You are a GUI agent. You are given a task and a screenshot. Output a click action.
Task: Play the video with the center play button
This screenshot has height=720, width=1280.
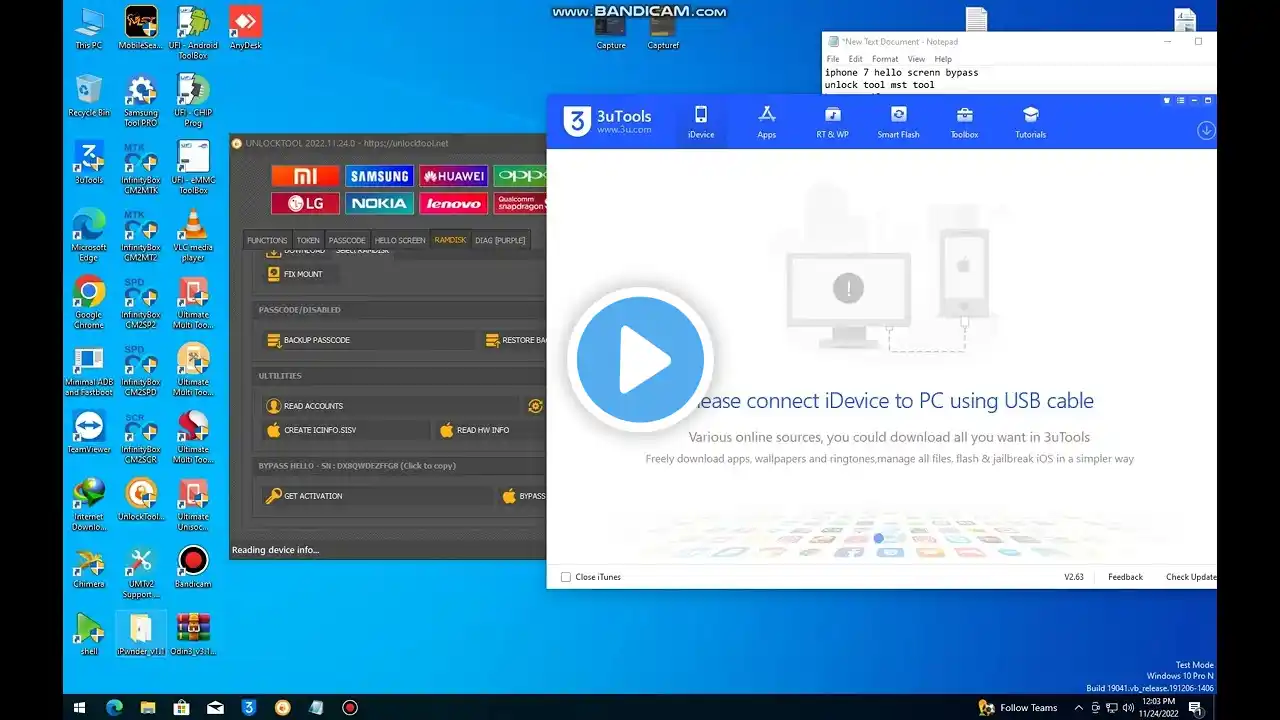(640, 359)
